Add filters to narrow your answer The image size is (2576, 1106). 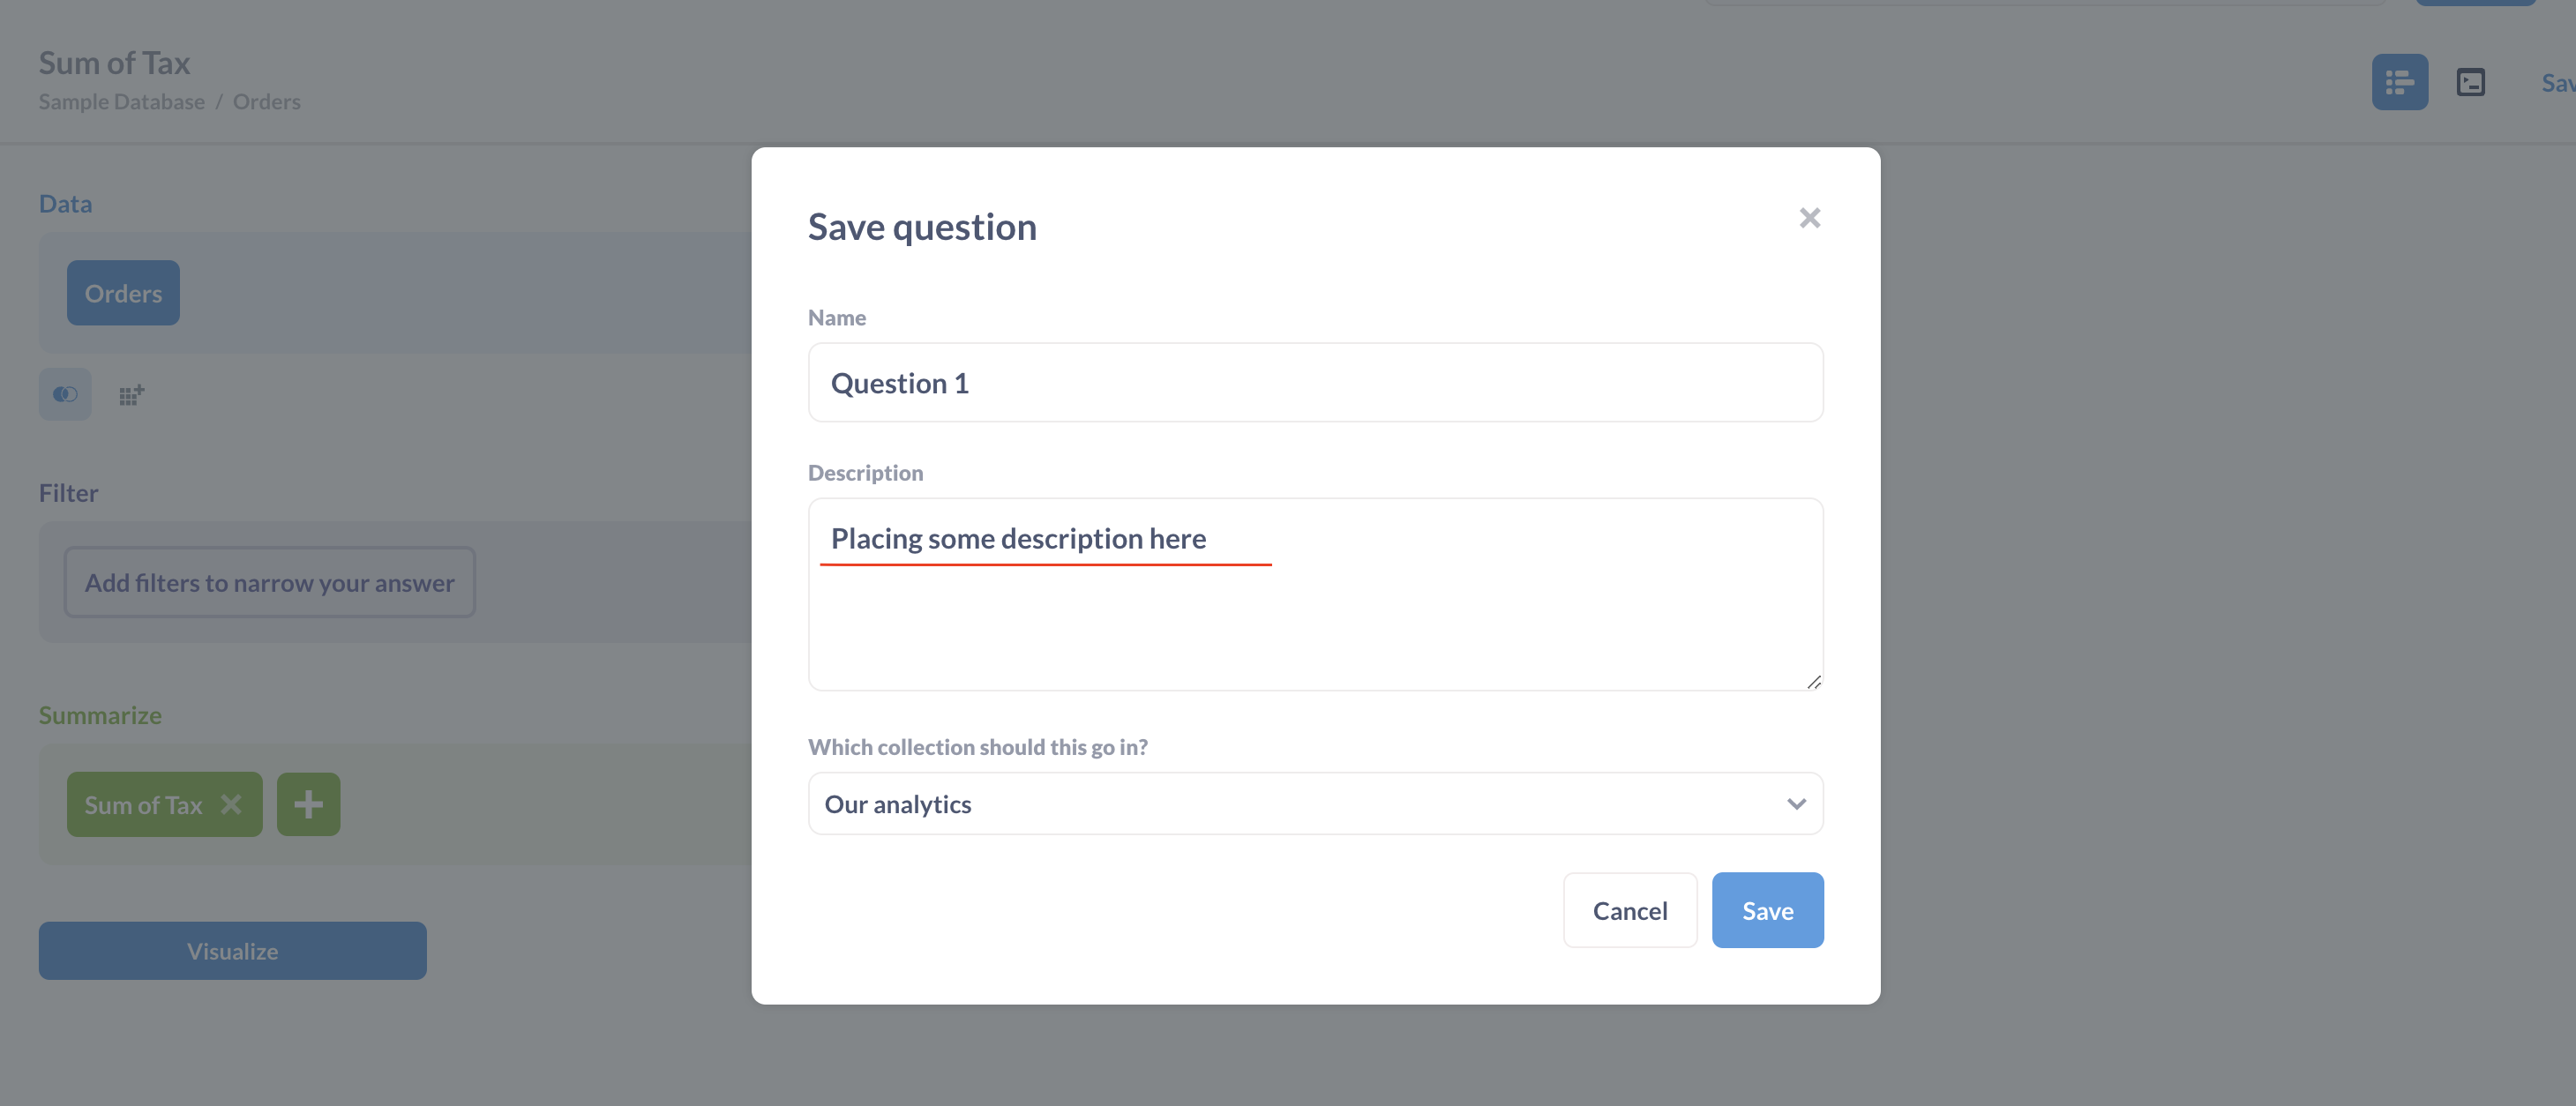[x=269, y=582]
